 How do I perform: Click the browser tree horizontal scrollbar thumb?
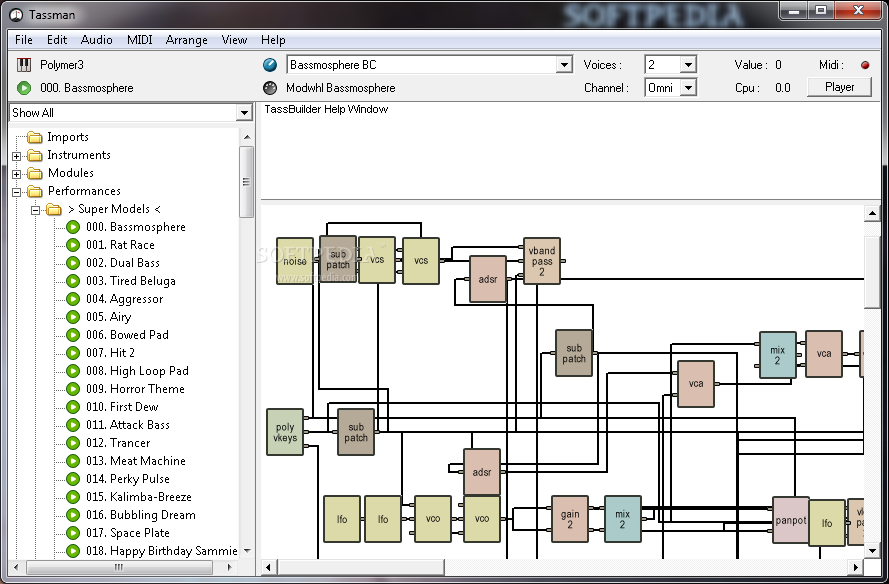click(120, 567)
